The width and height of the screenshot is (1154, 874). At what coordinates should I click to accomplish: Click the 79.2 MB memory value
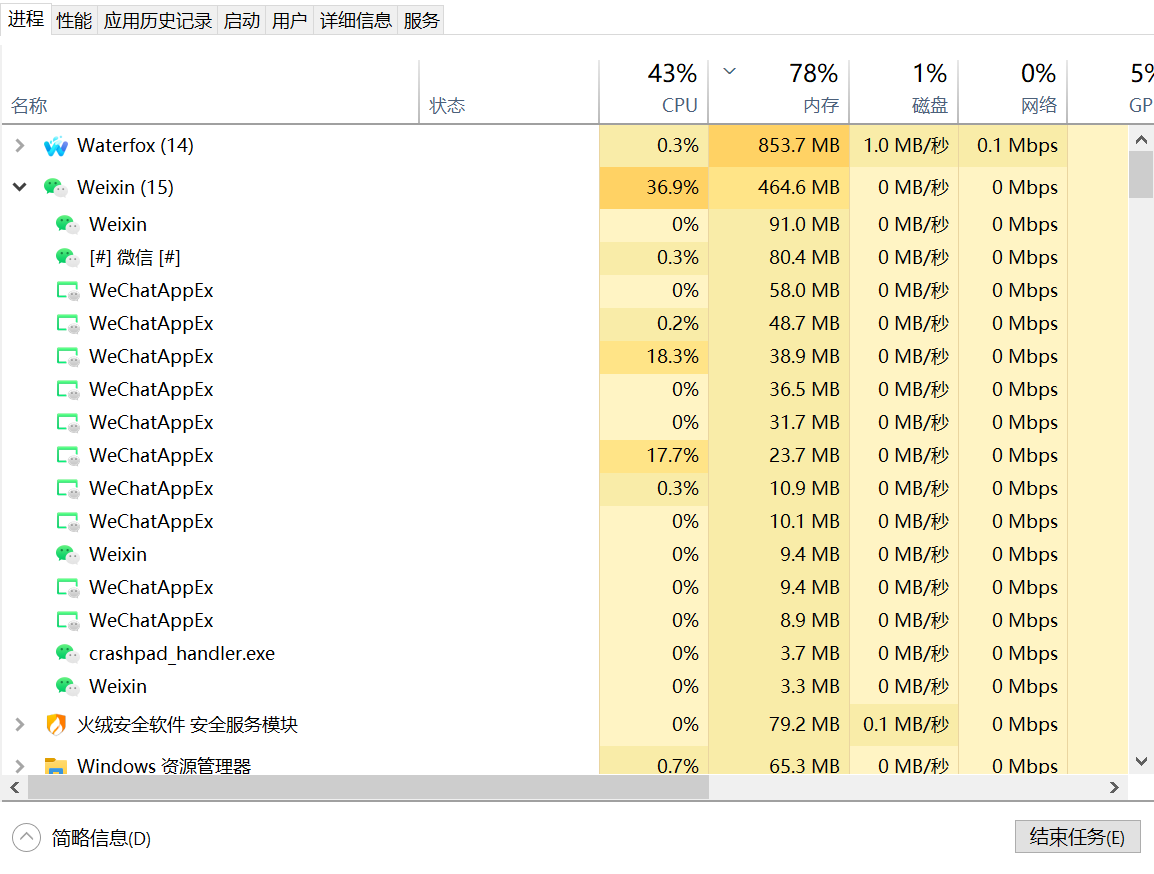point(804,725)
